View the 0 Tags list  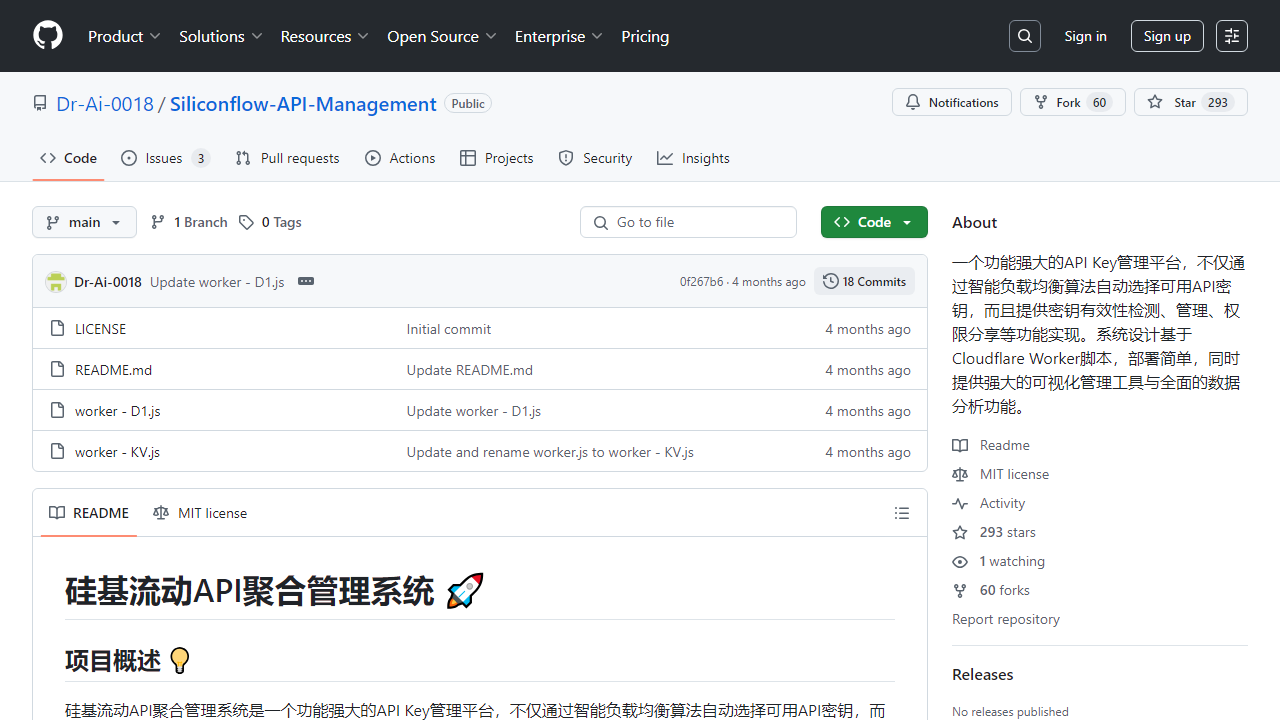tap(270, 222)
